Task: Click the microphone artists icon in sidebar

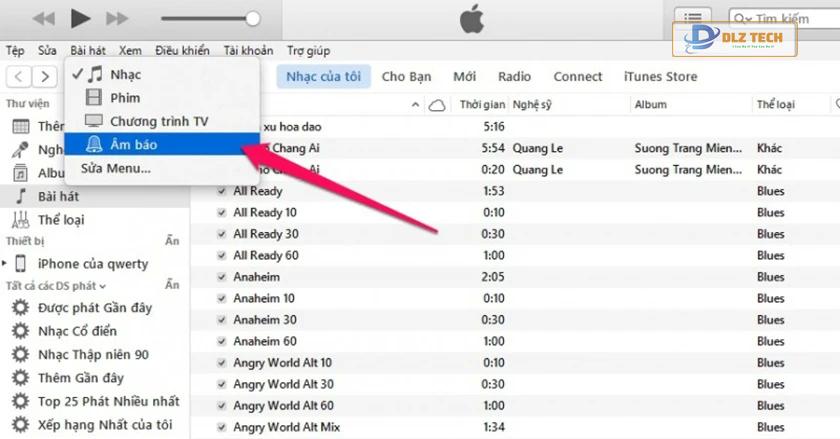Action: pos(20,150)
